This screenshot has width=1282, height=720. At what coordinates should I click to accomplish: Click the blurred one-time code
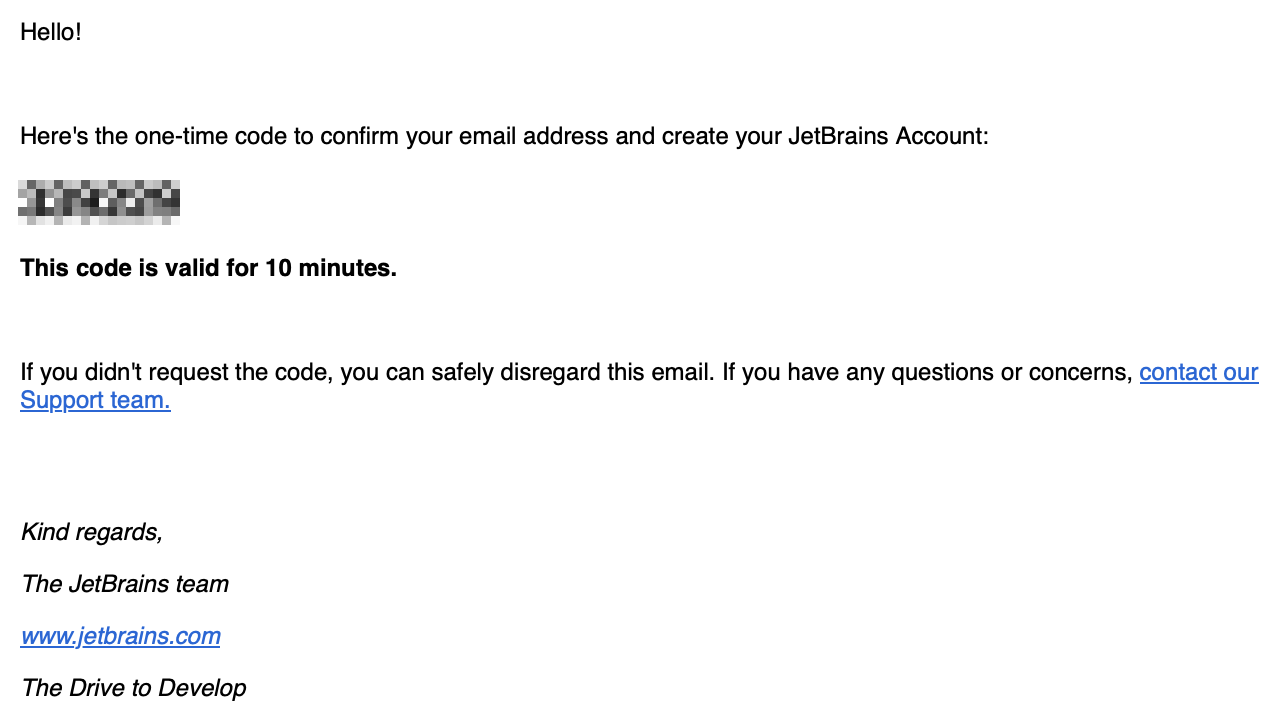coord(99,201)
